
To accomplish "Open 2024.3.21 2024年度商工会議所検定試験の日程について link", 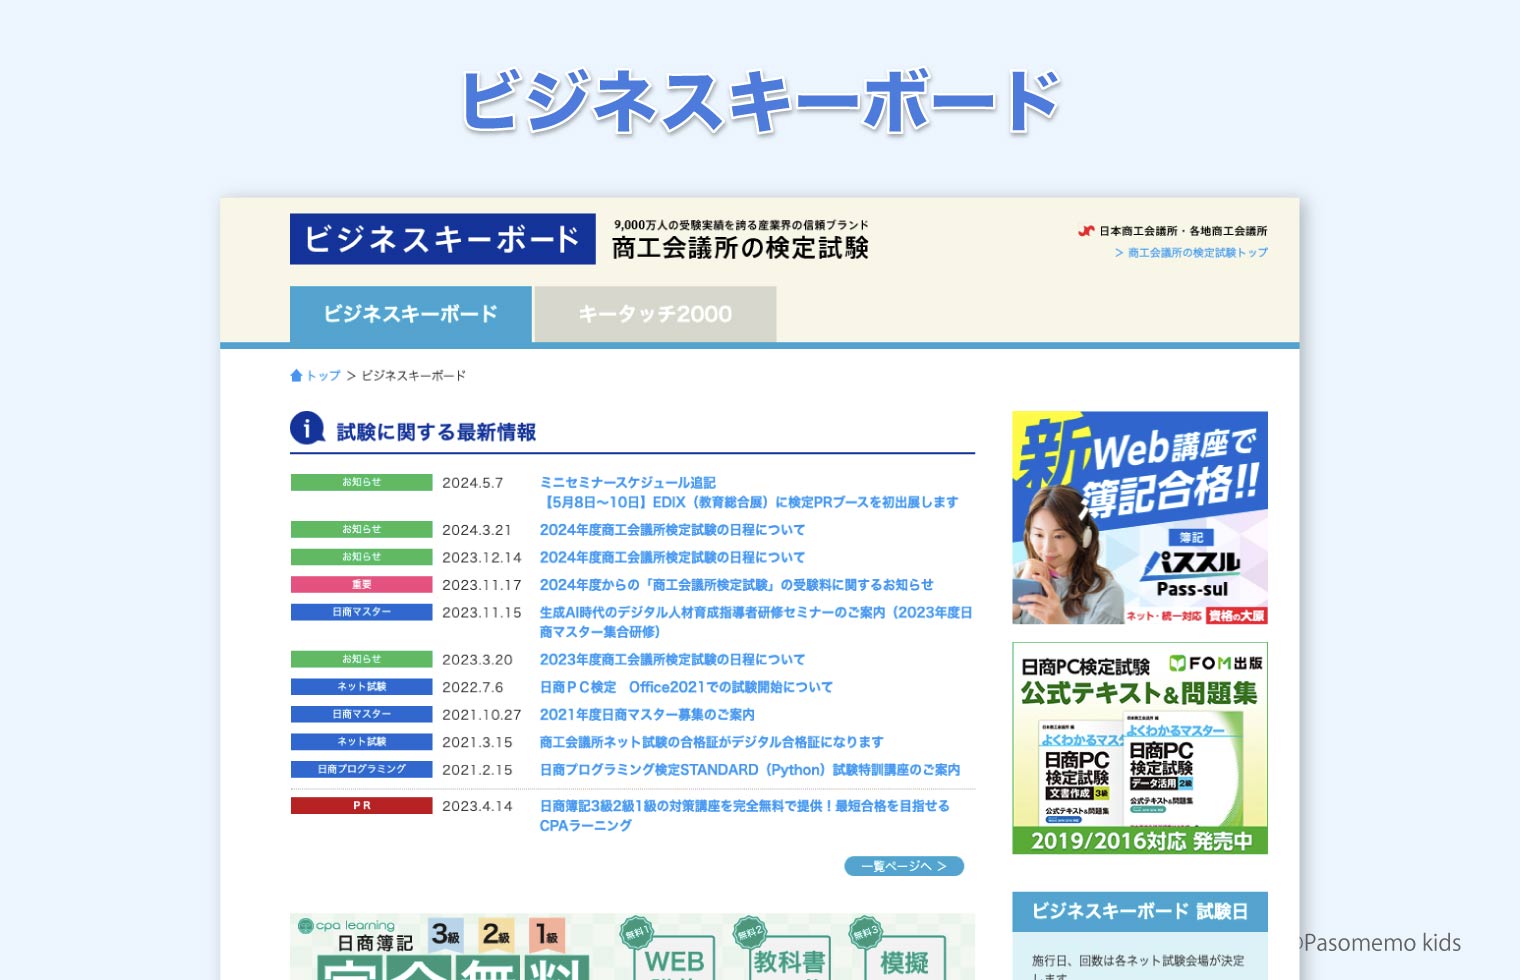I will 672,530.
